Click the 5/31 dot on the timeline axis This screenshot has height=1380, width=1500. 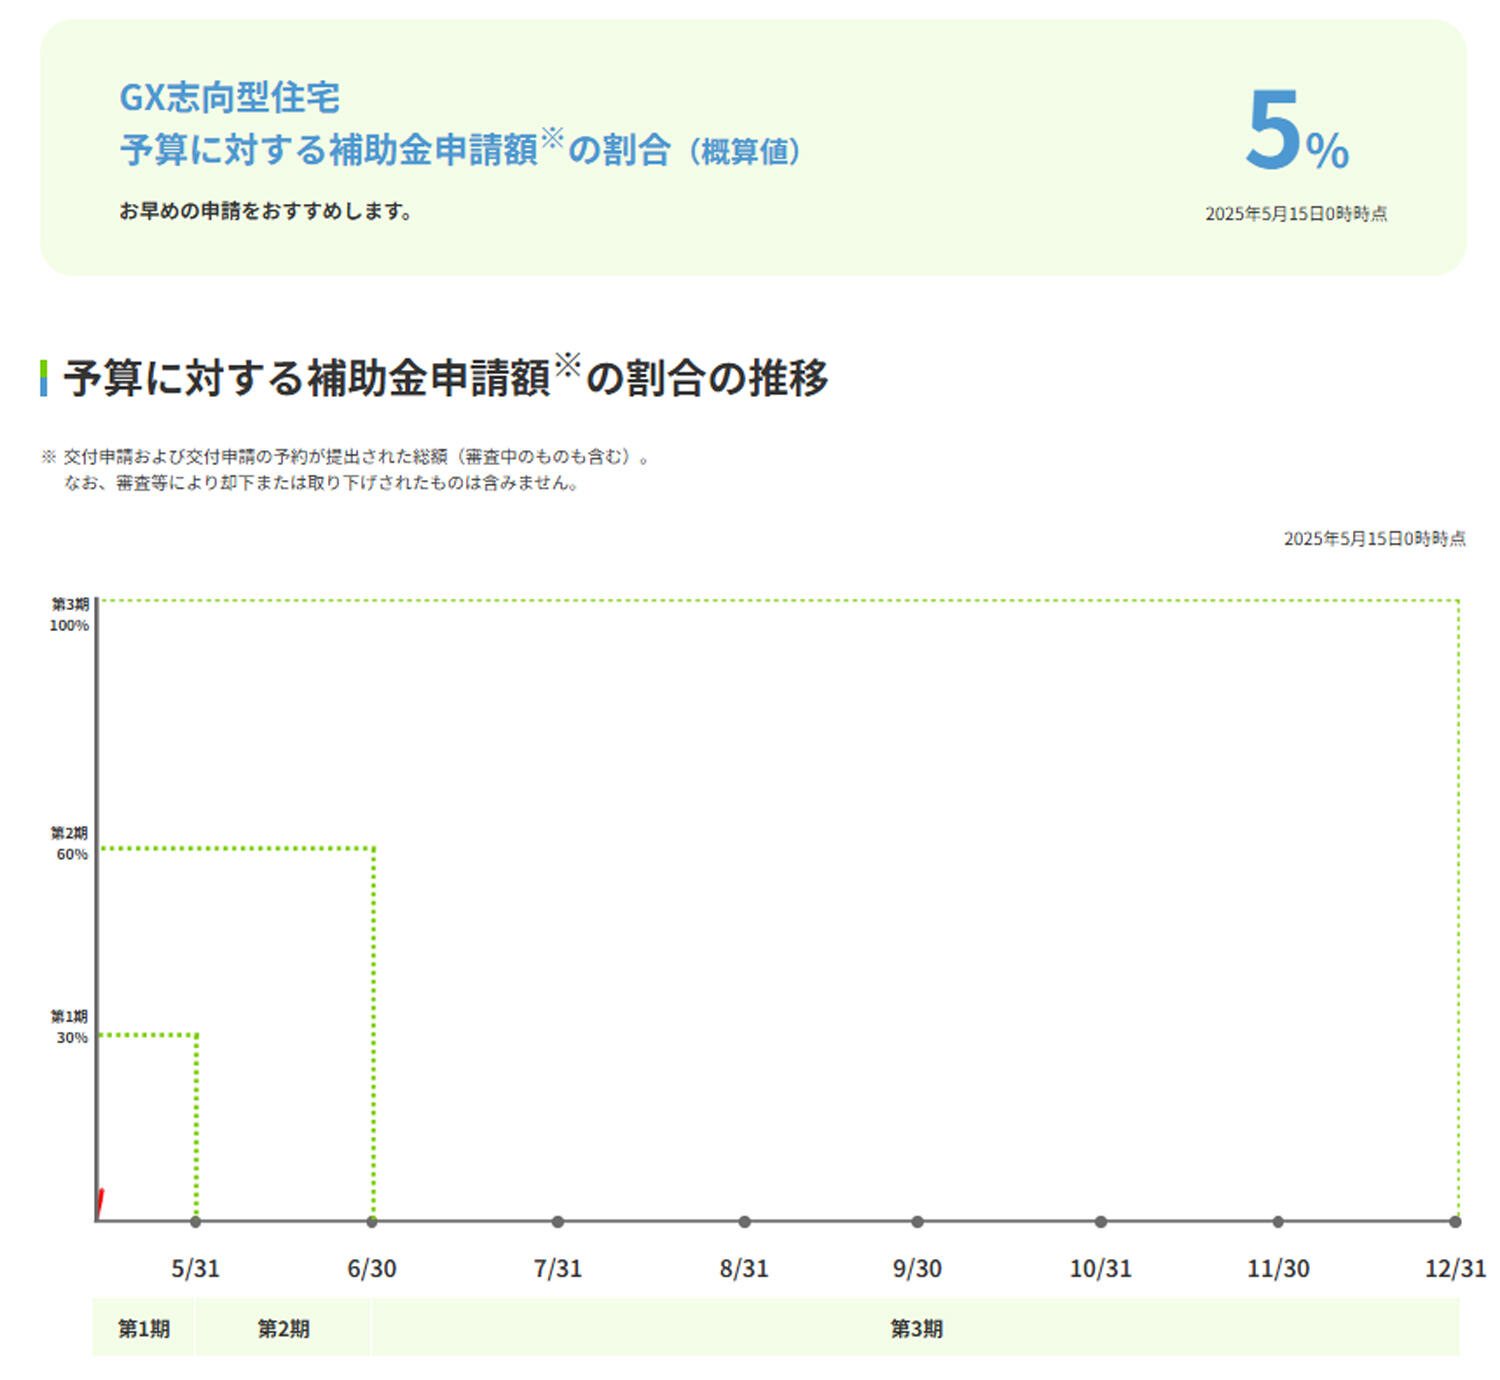196,1221
